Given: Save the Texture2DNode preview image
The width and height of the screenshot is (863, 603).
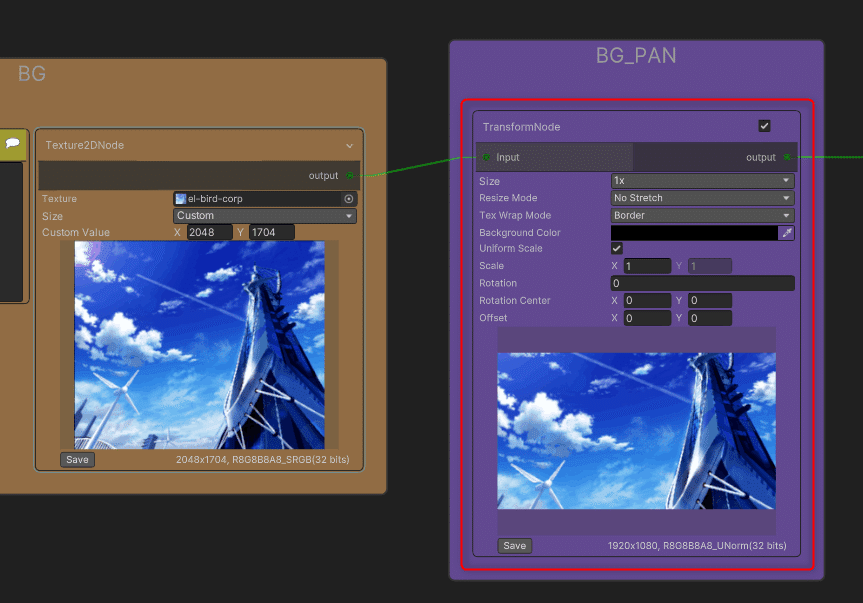Looking at the screenshot, I should click(x=77, y=459).
